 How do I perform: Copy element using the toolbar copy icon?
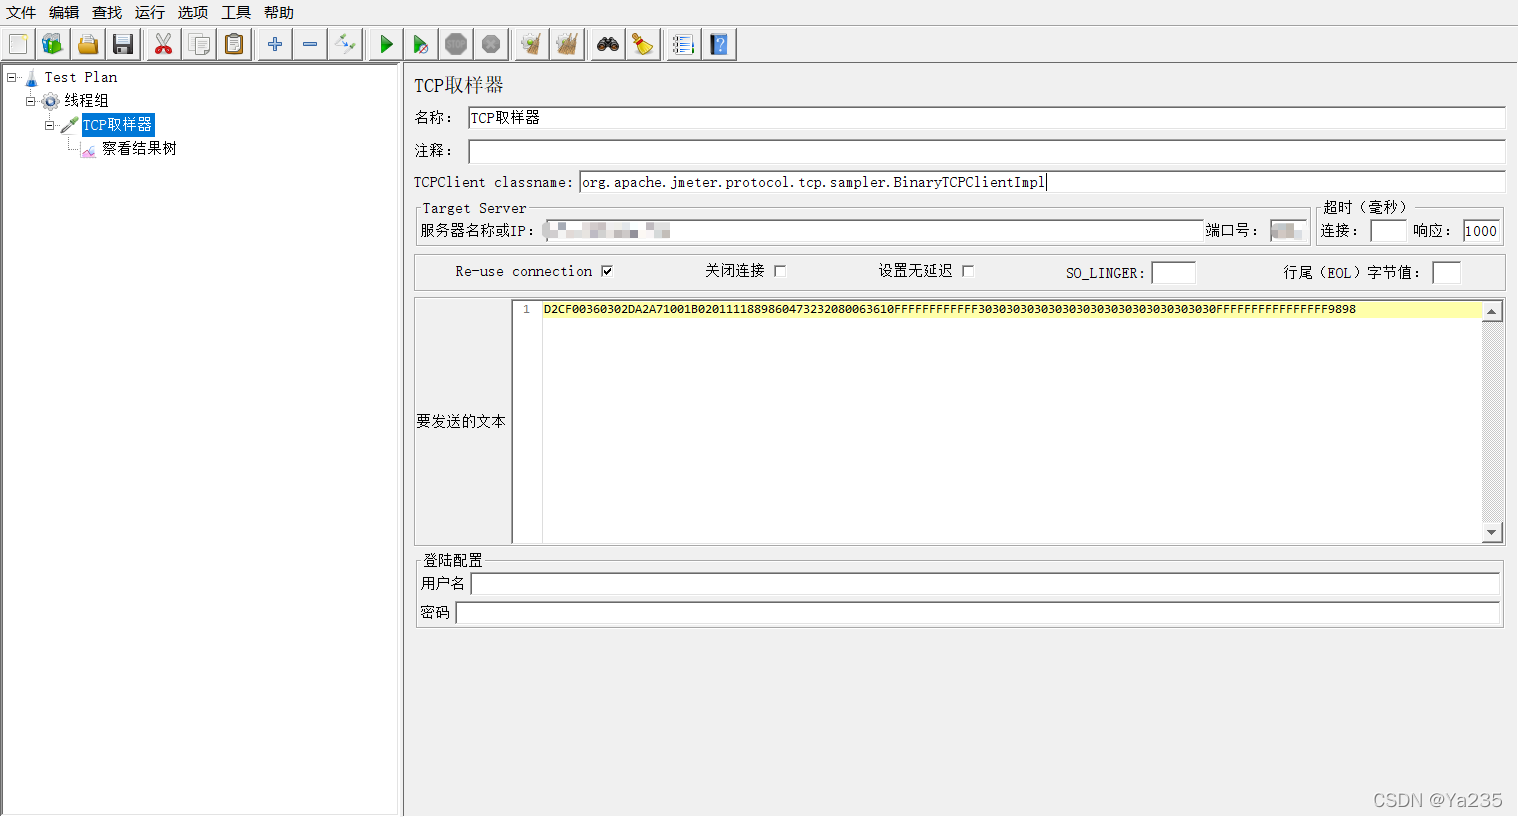pos(199,44)
